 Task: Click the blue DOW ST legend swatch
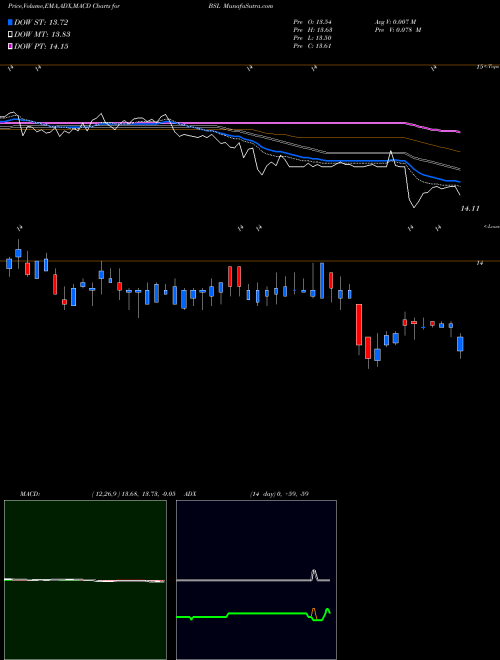point(11,22)
